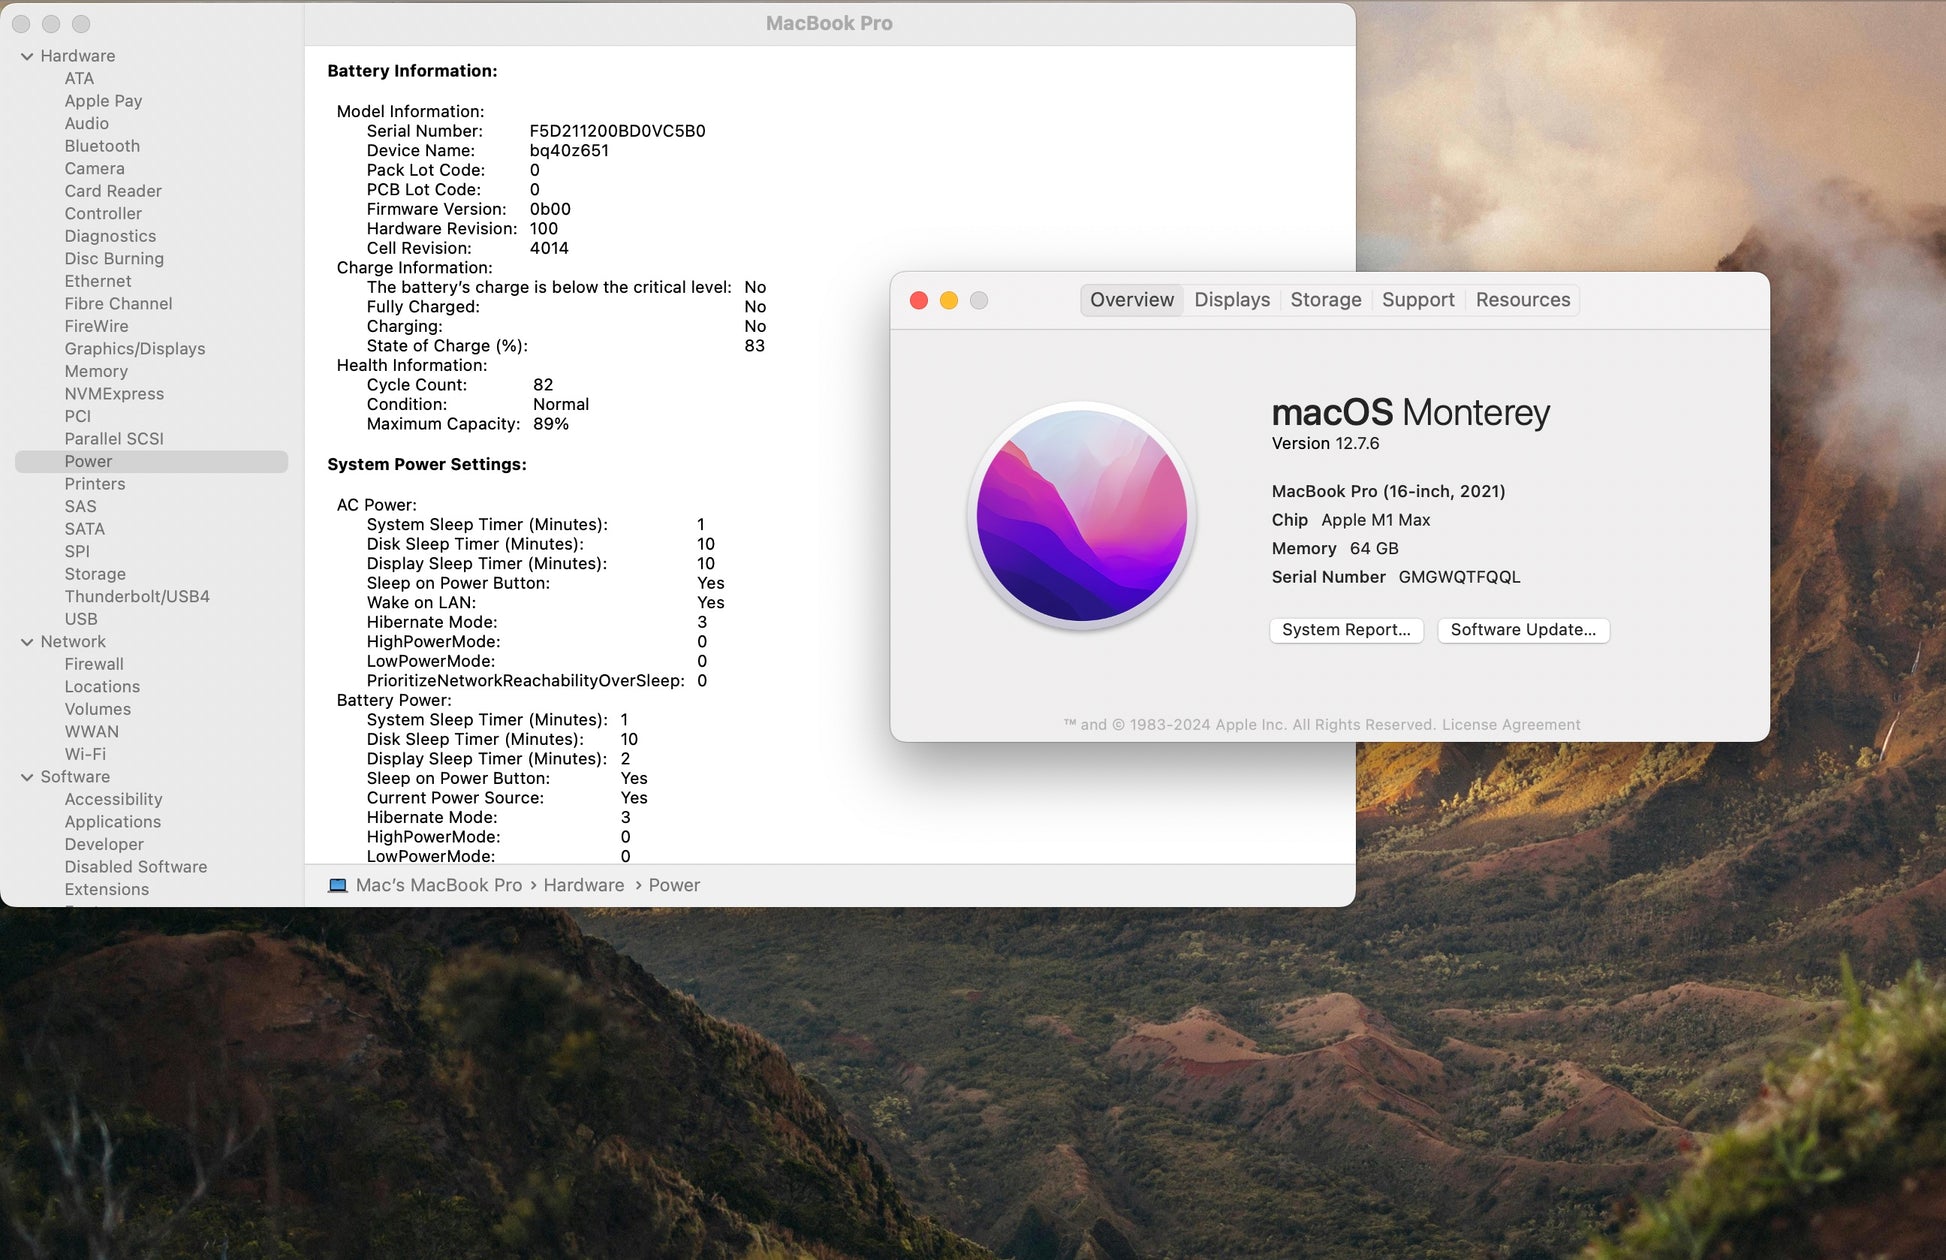The height and width of the screenshot is (1260, 1946).
Task: Click the laptop icon in the path bar
Action: [338, 886]
